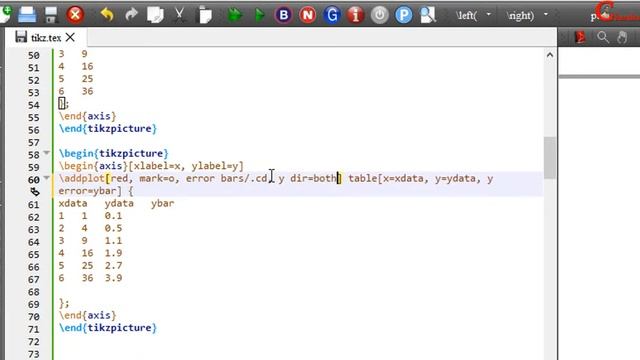Image resolution: width=640 pixels, height=360 pixels.
Task: Click line number 72 in the gutter
Action: point(34,342)
